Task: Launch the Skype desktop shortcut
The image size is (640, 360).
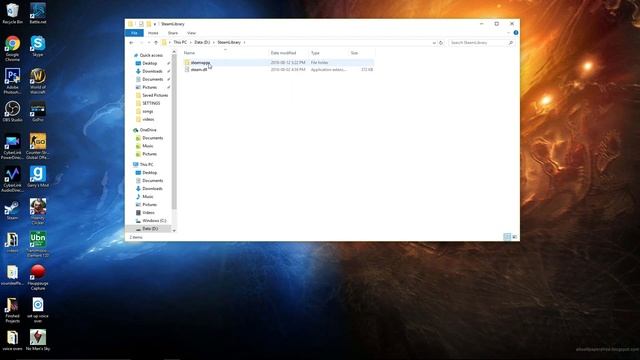Action: pyautogui.click(x=38, y=46)
